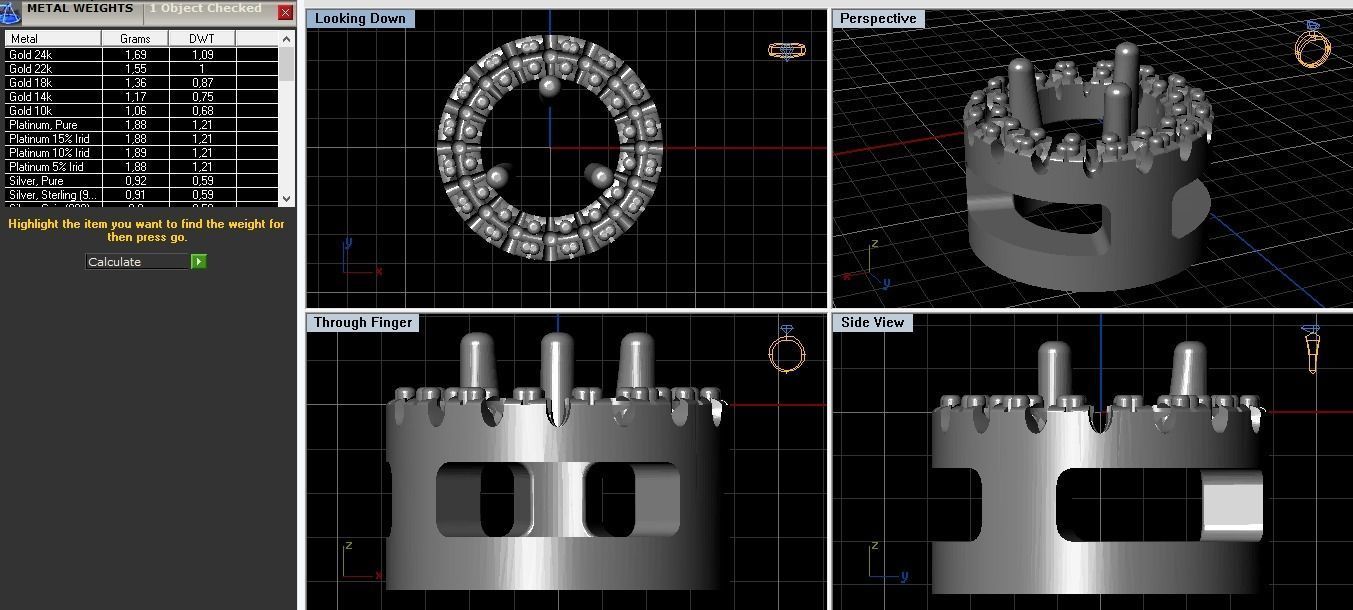This screenshot has width=1353, height=610.
Task: Select the Platinum 10% Irid row
Action: tap(141, 153)
